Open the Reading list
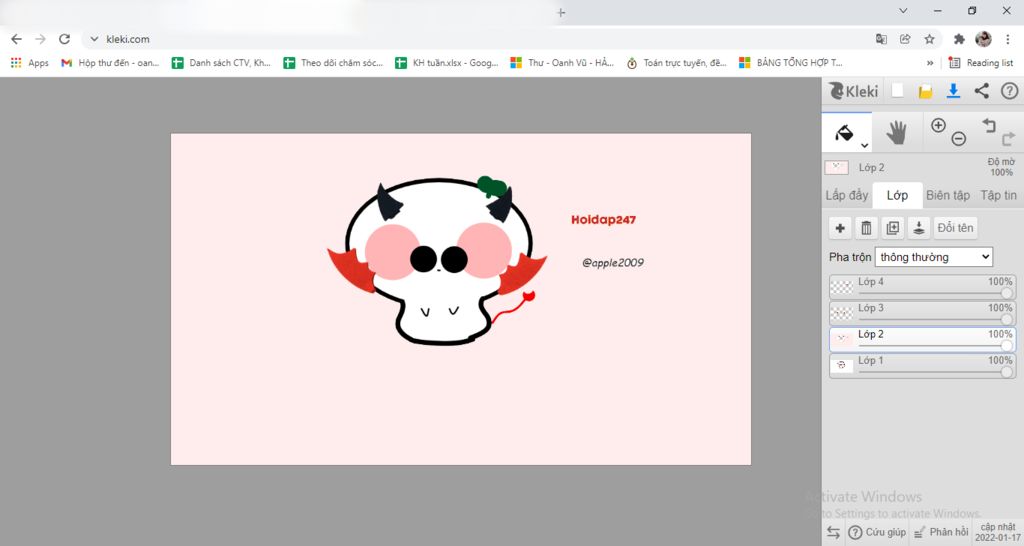This screenshot has height=546, width=1024. (x=981, y=63)
